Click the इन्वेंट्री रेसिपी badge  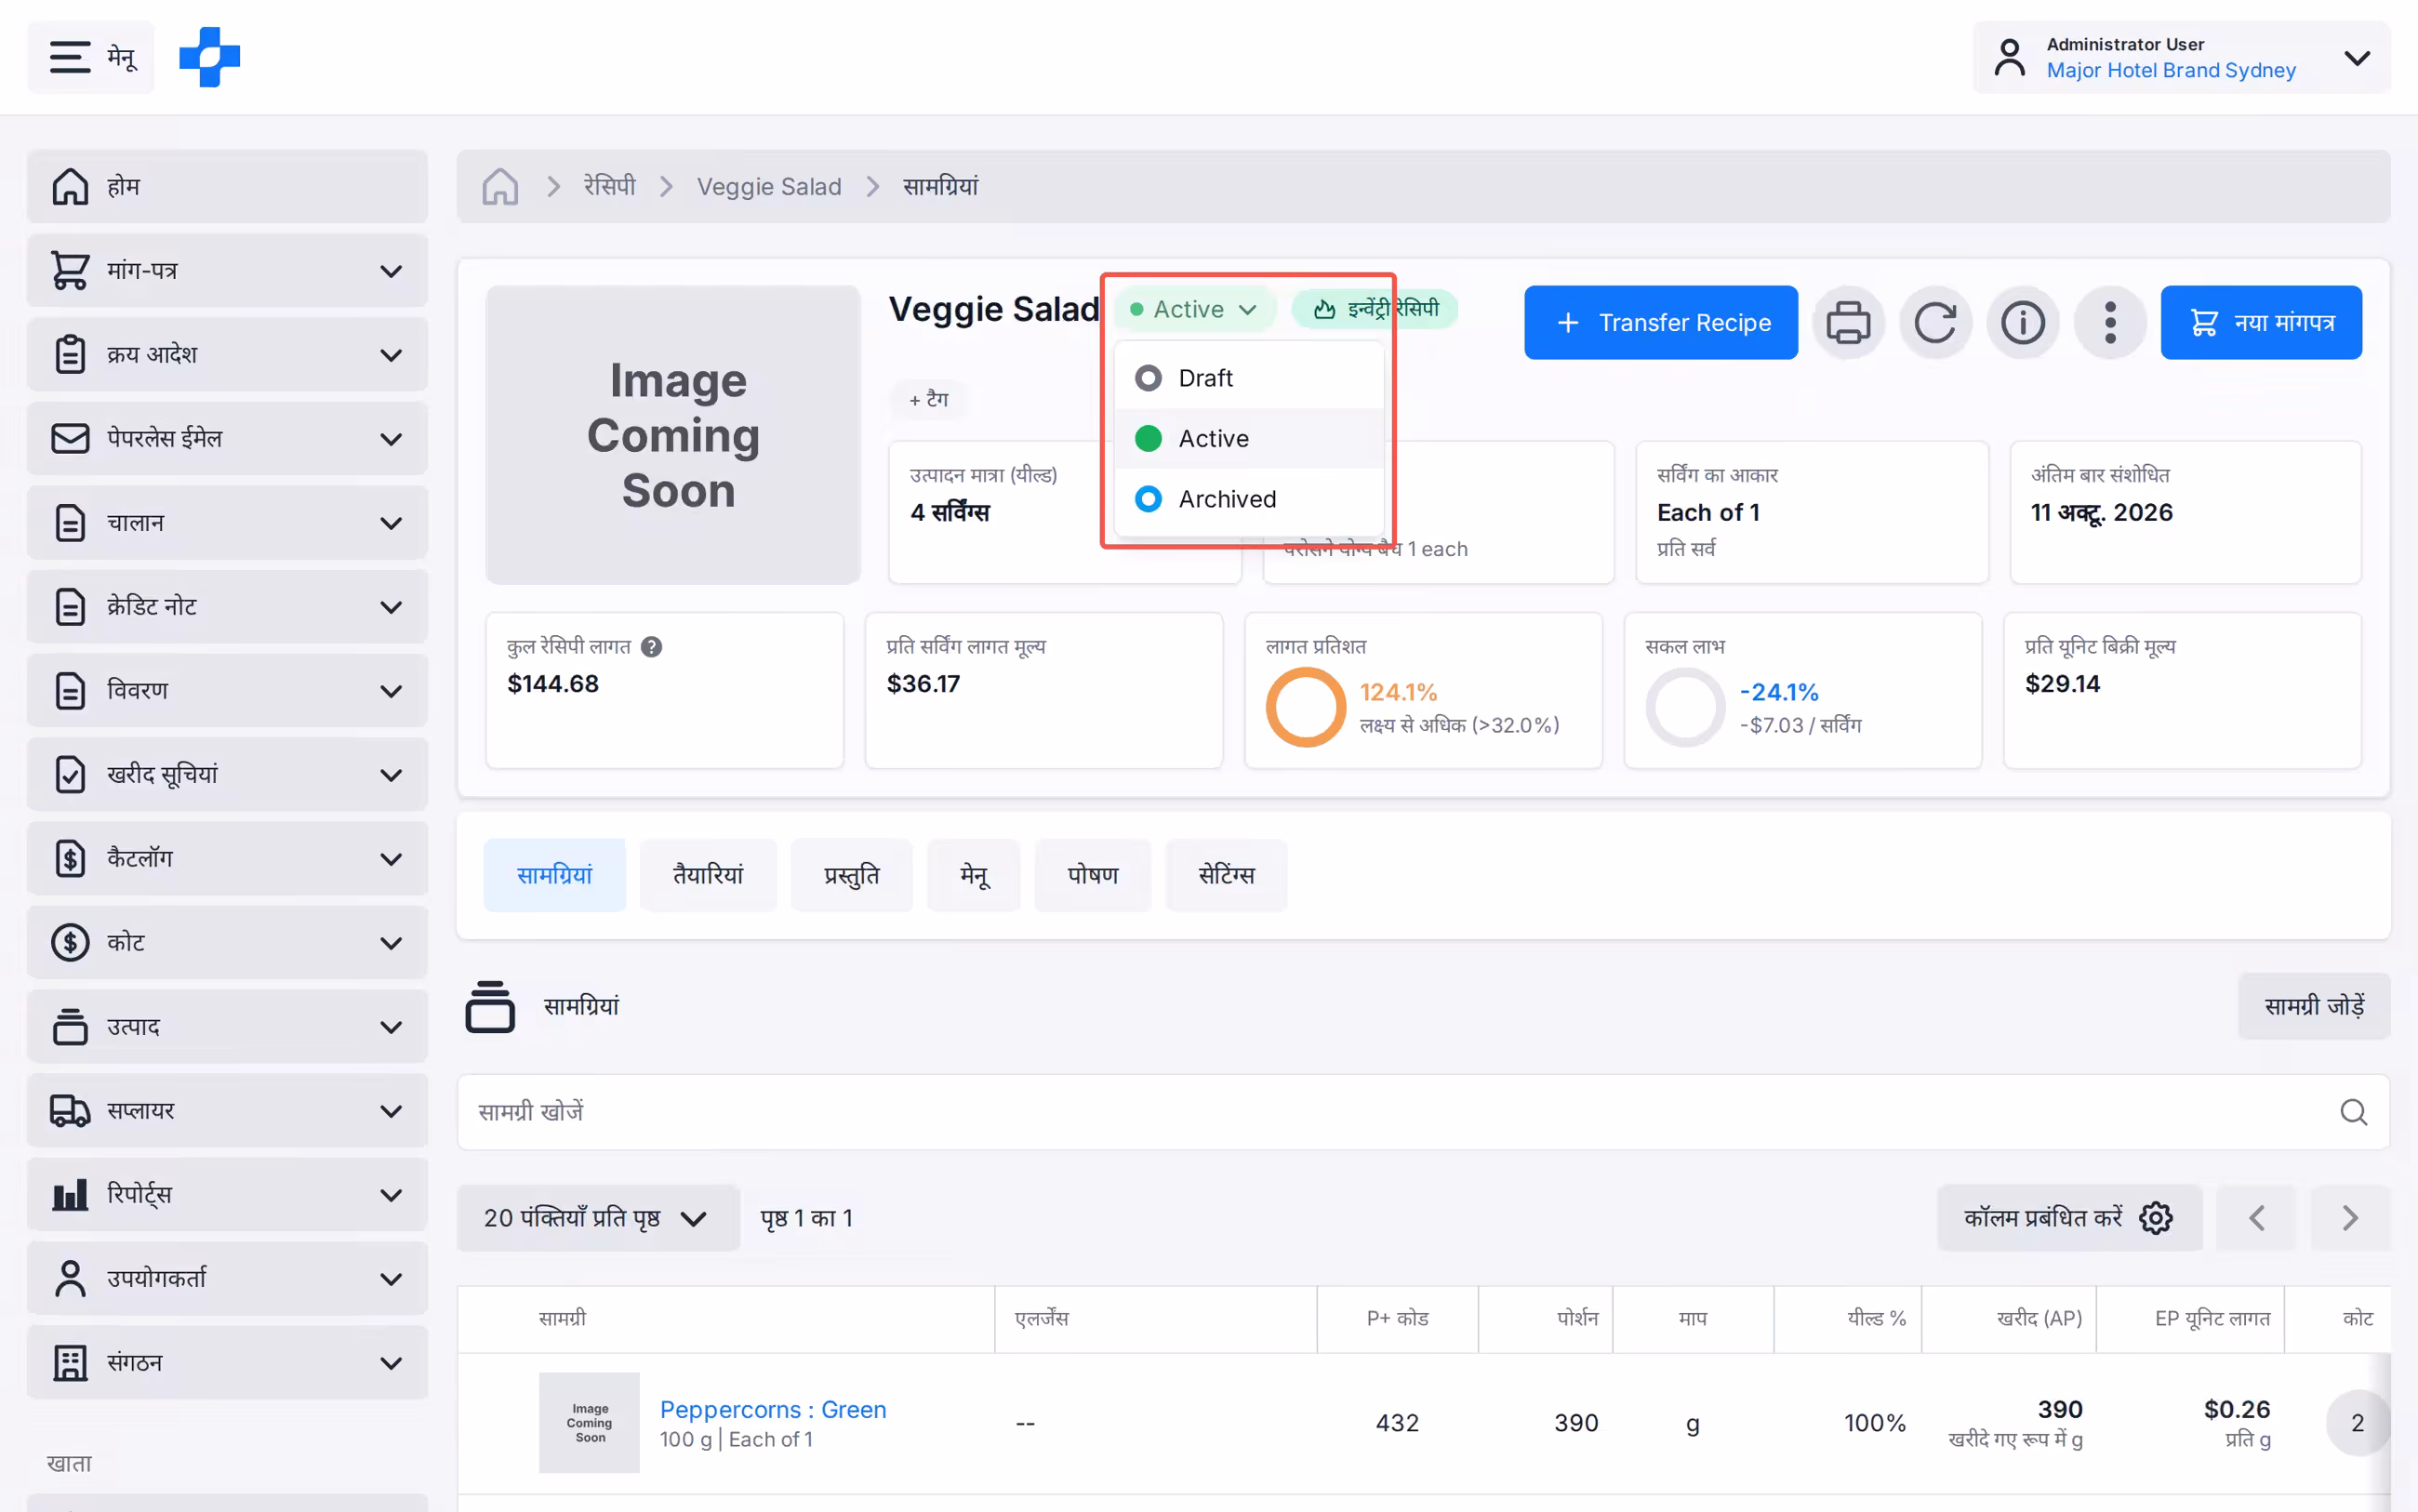tap(1375, 309)
